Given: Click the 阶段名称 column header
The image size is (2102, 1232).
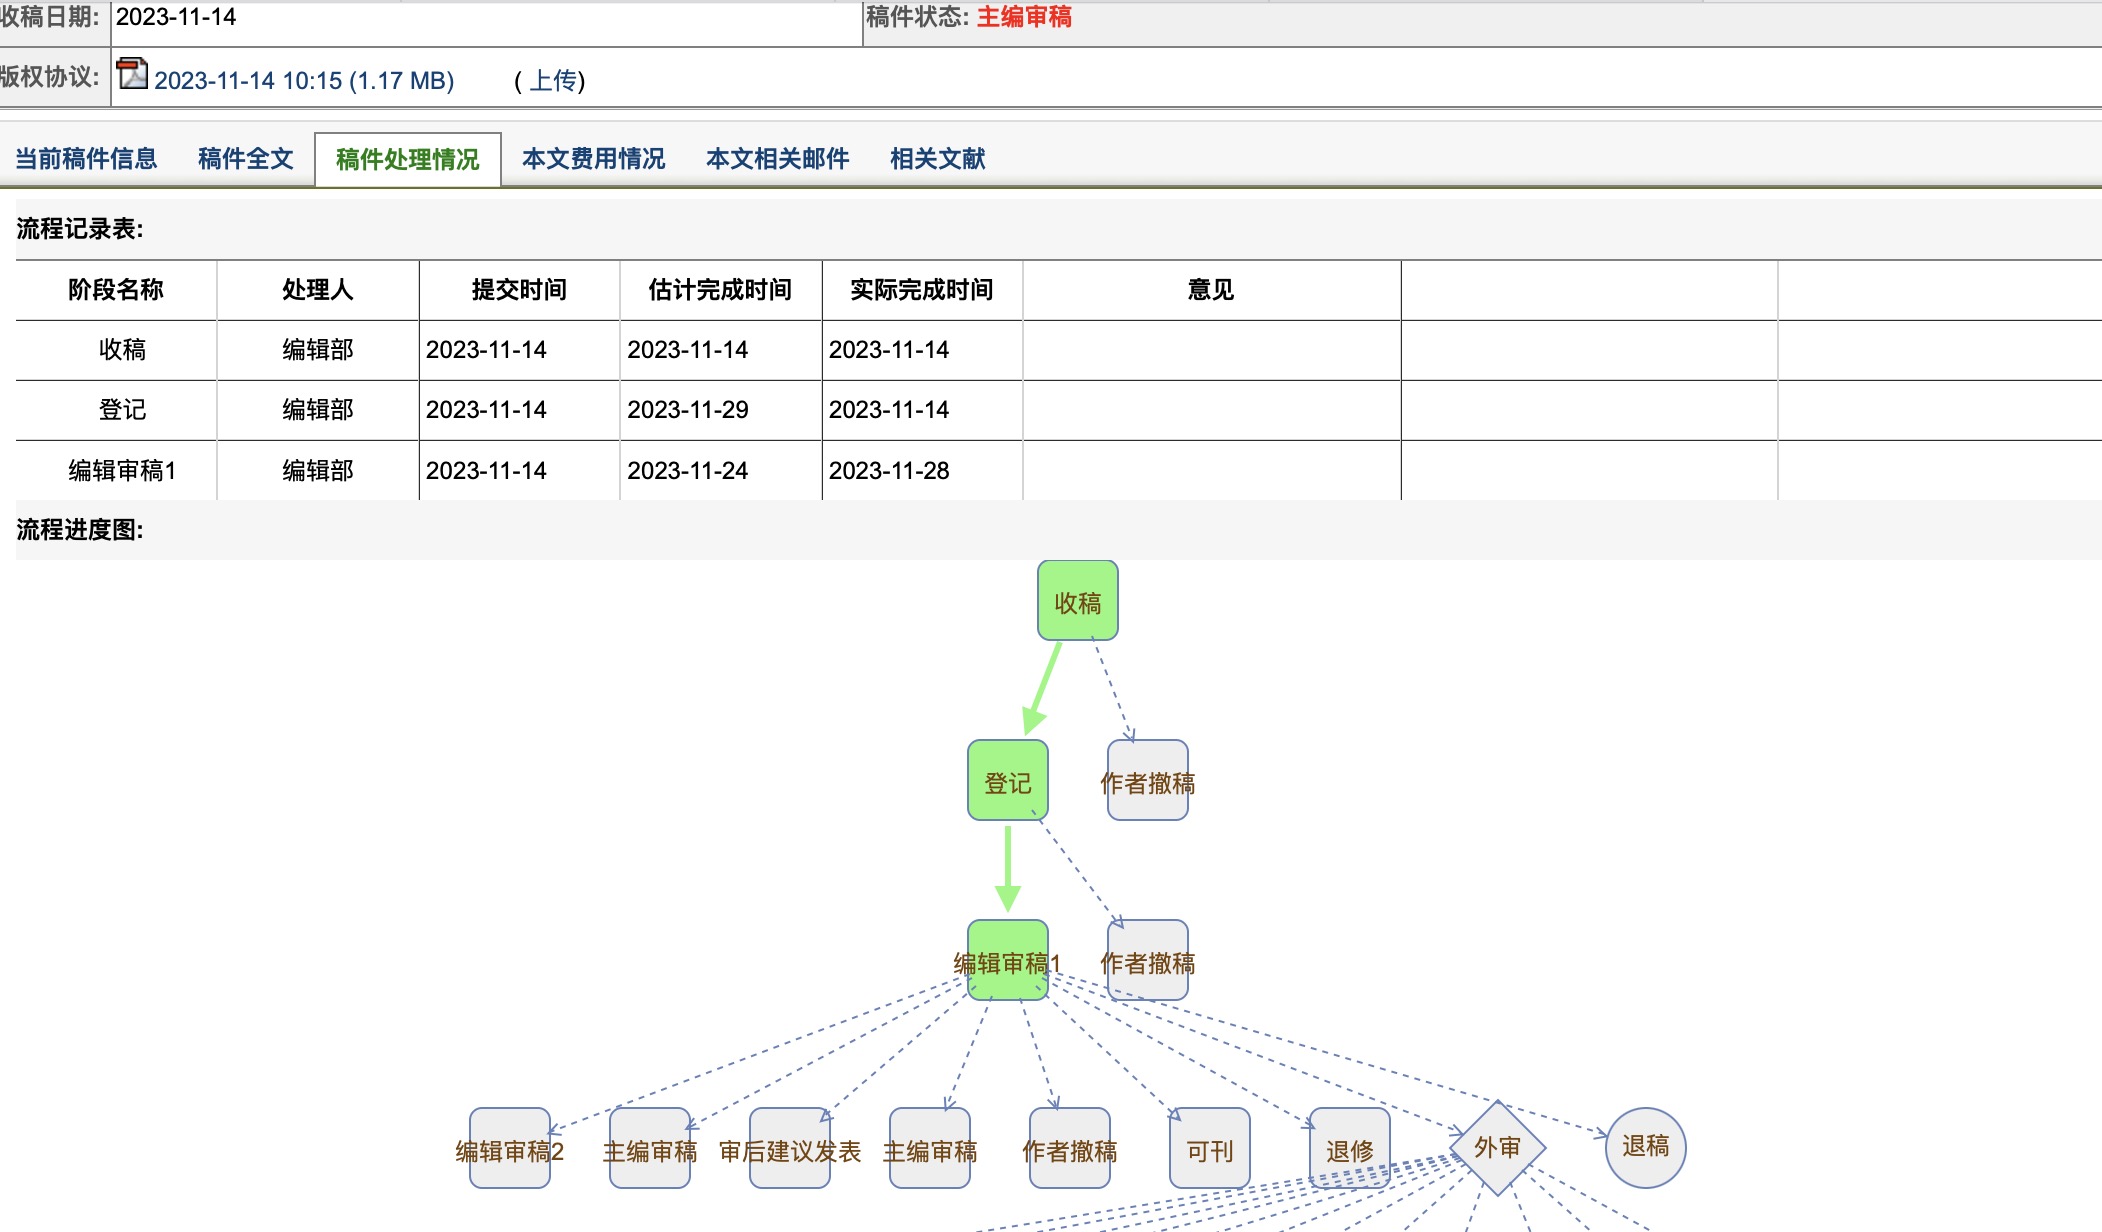Looking at the screenshot, I should tap(116, 290).
